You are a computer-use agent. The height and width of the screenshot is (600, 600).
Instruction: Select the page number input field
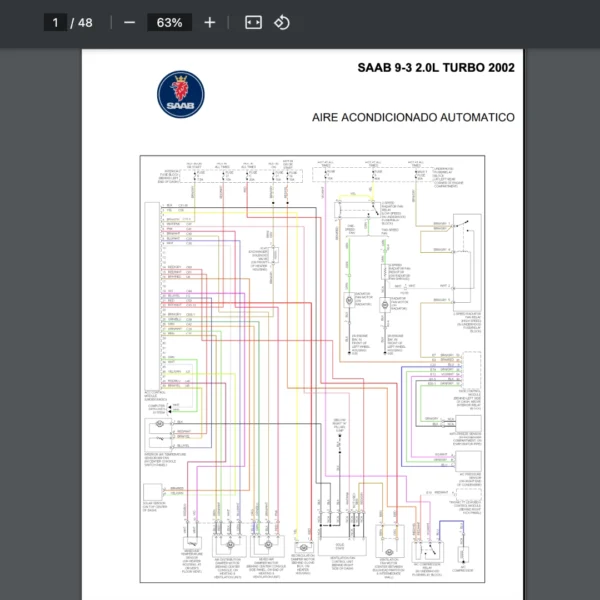tap(56, 22)
